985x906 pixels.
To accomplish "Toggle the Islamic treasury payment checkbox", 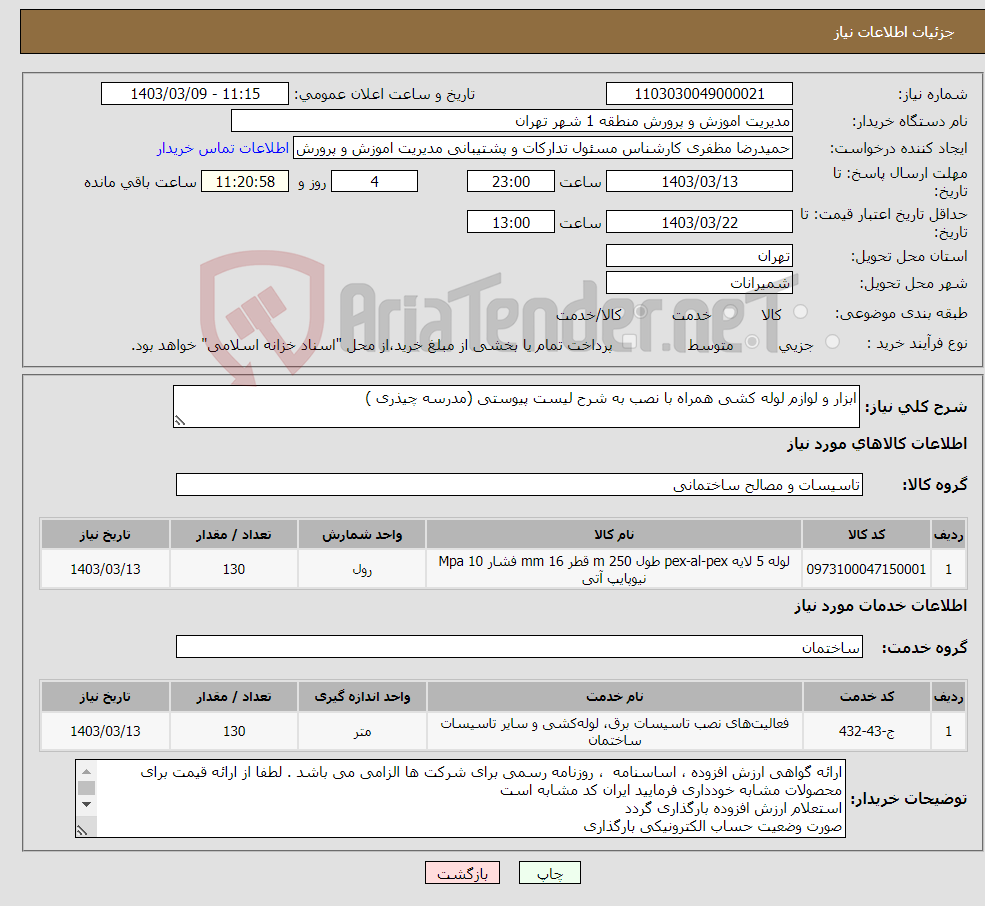I will click(x=629, y=342).
